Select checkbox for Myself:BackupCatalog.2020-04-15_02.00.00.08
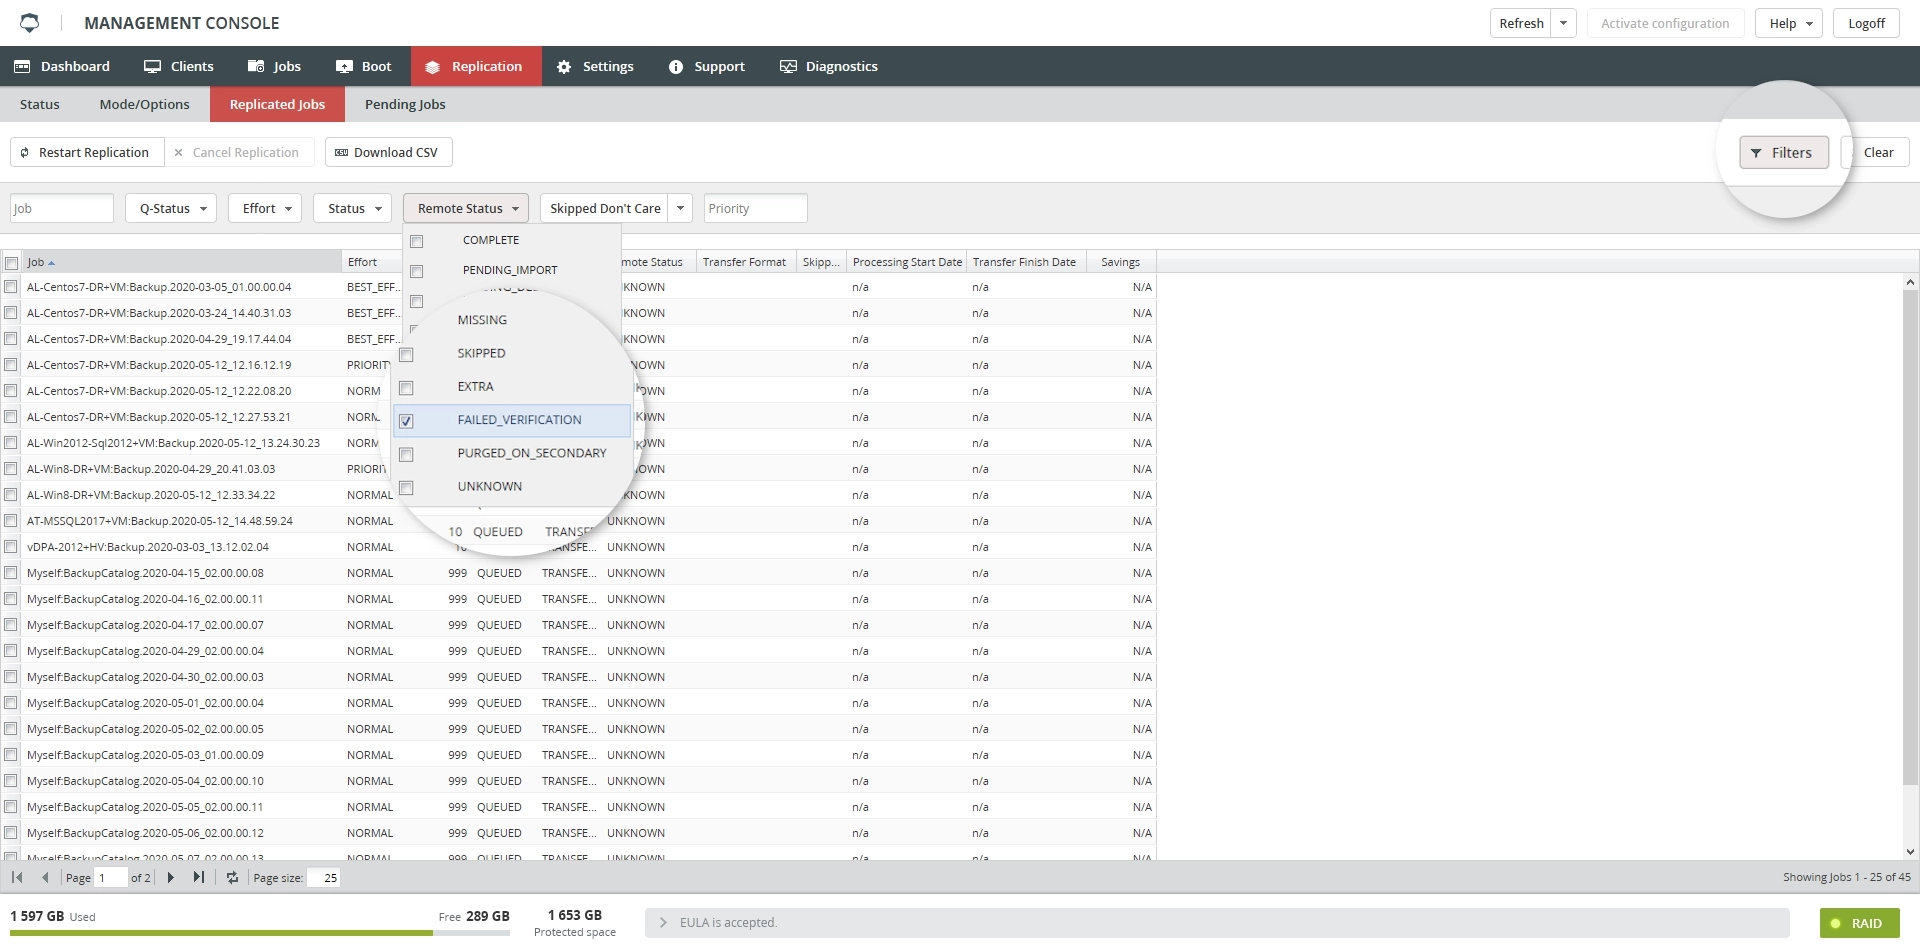 coord(11,572)
